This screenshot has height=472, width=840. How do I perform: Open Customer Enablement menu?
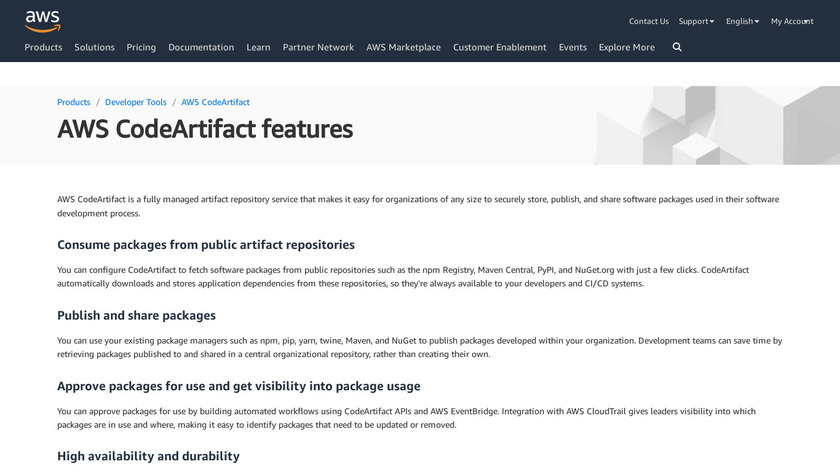(x=499, y=47)
